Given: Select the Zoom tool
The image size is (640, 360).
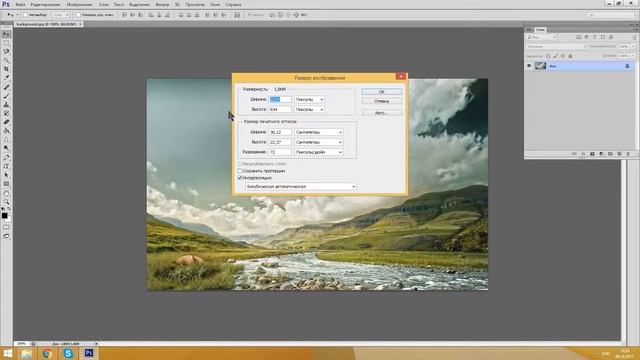Looking at the screenshot, I should [6, 202].
